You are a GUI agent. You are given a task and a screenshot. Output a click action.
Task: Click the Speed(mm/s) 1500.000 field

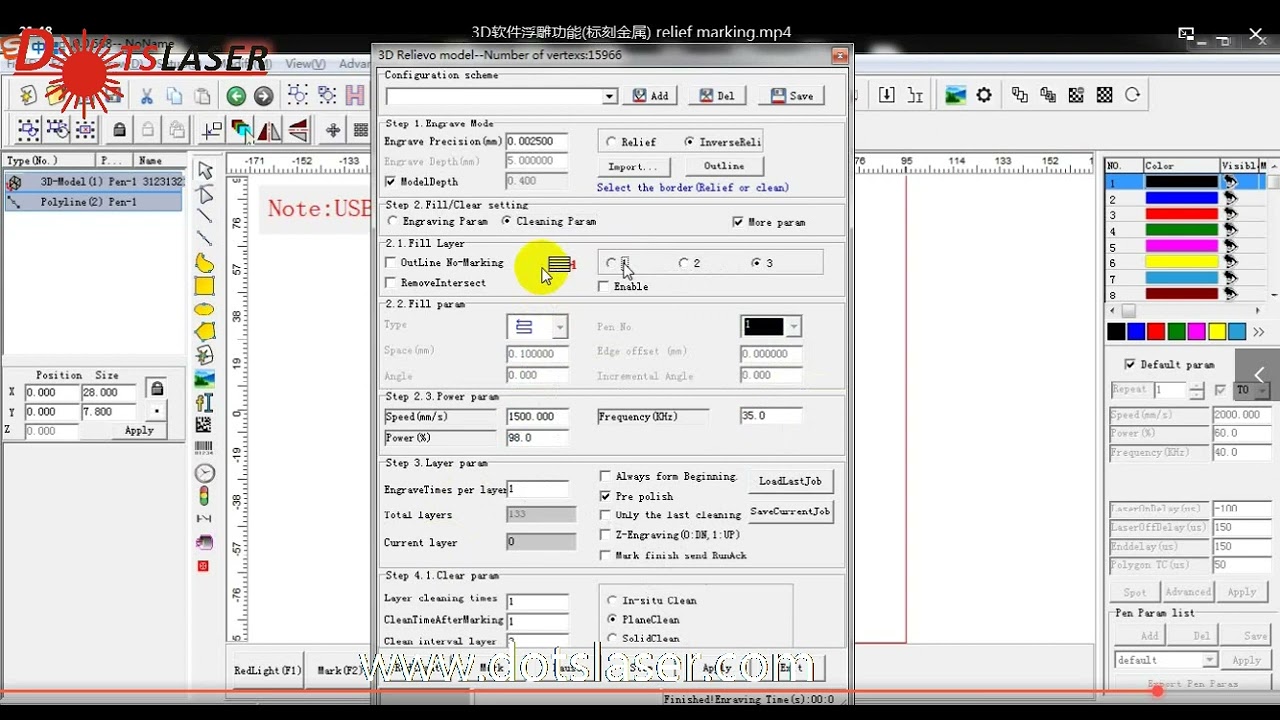pyautogui.click(x=537, y=416)
